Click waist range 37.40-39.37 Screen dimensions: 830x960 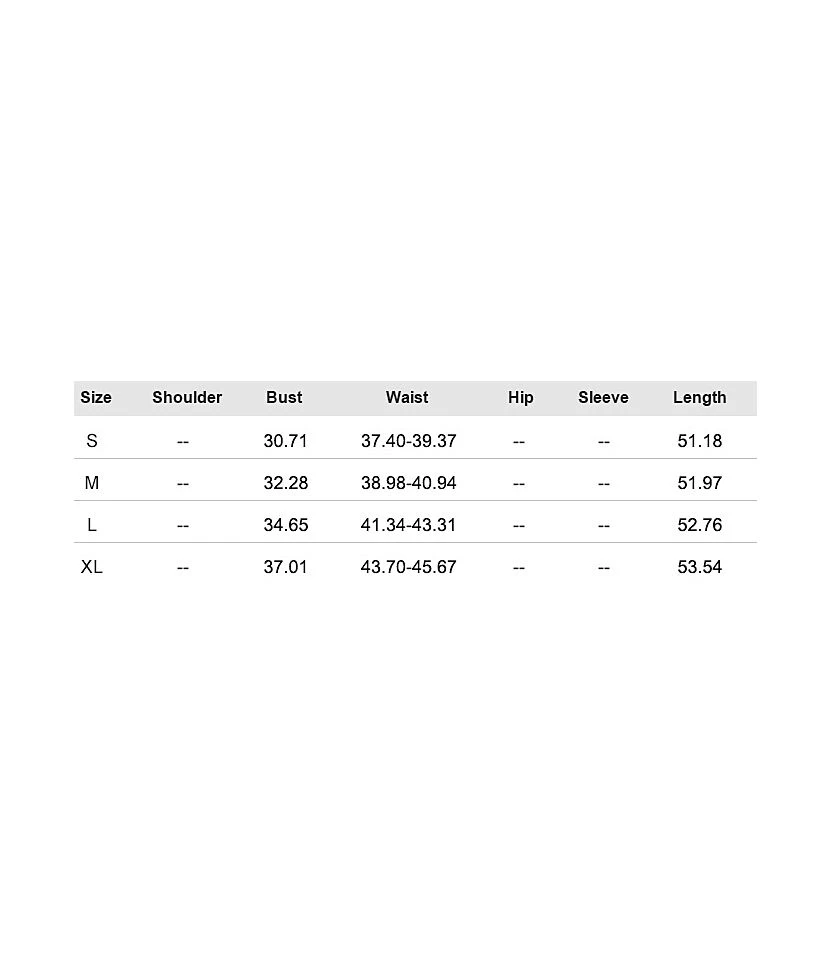(x=408, y=441)
